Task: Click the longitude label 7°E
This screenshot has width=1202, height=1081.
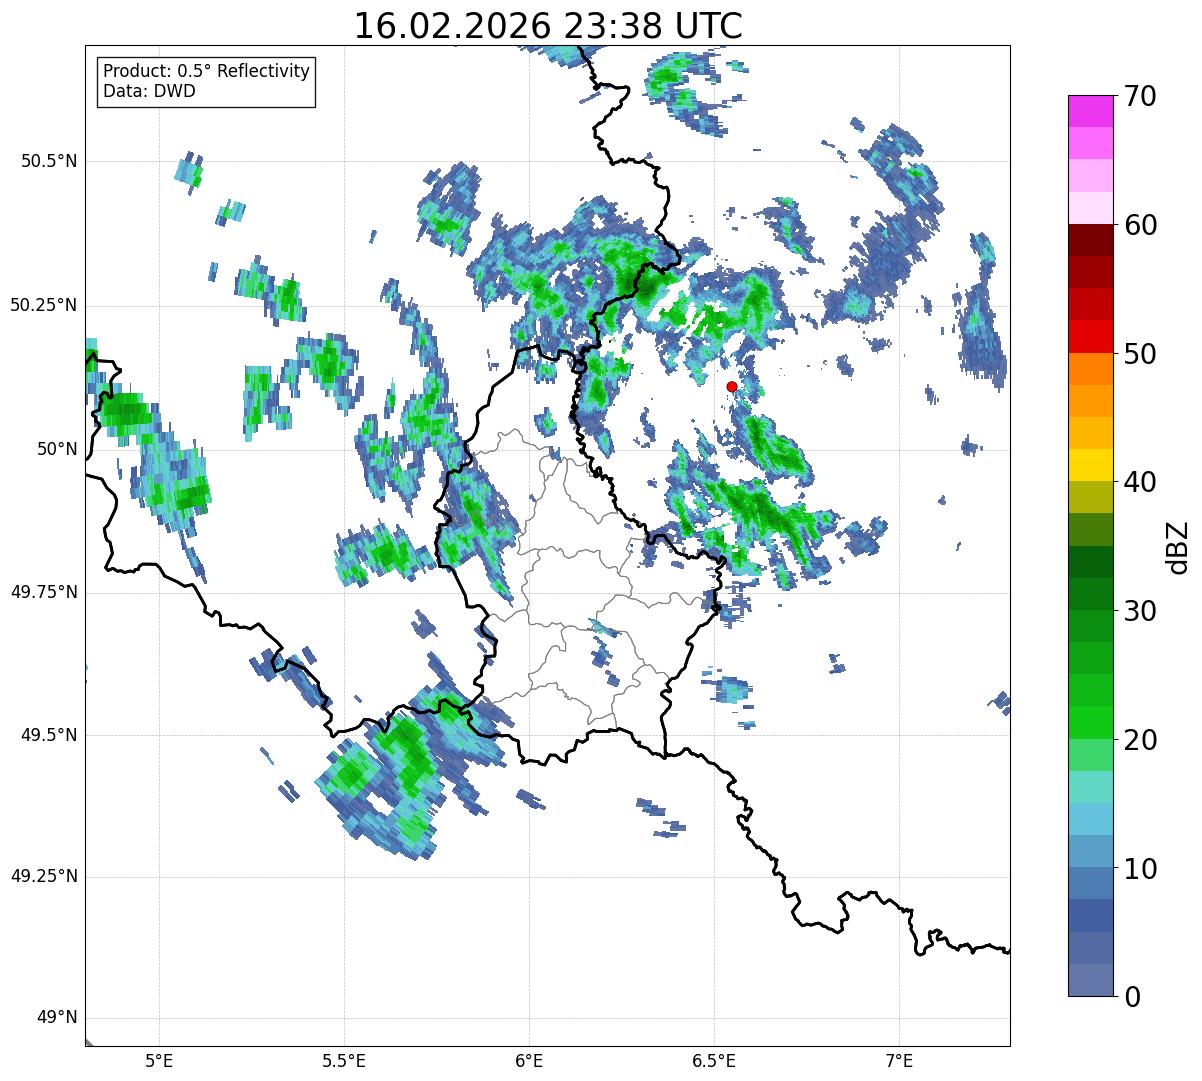Action: click(x=899, y=1060)
